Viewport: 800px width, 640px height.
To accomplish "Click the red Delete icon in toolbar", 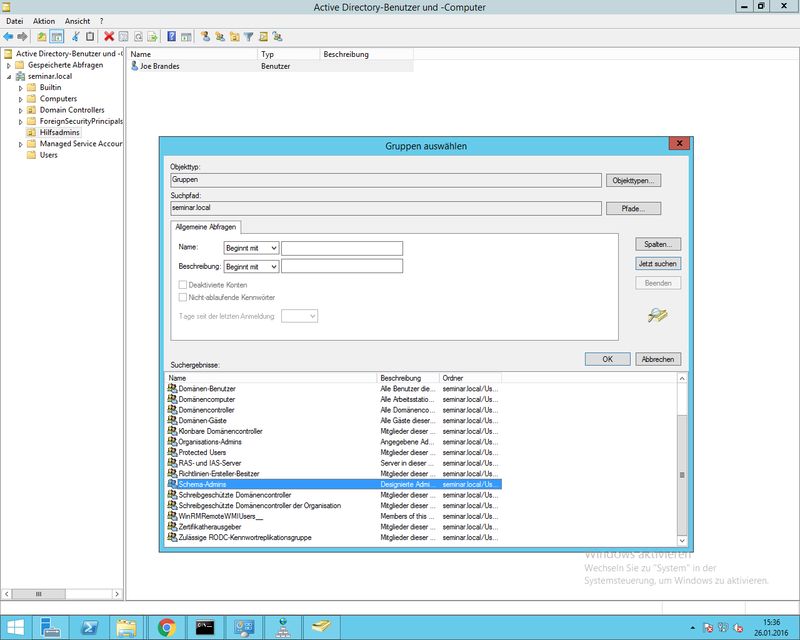I will click(x=109, y=37).
